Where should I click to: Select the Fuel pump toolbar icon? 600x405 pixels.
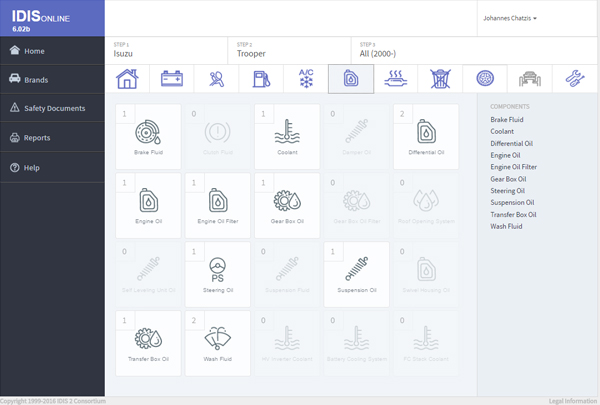[261, 79]
